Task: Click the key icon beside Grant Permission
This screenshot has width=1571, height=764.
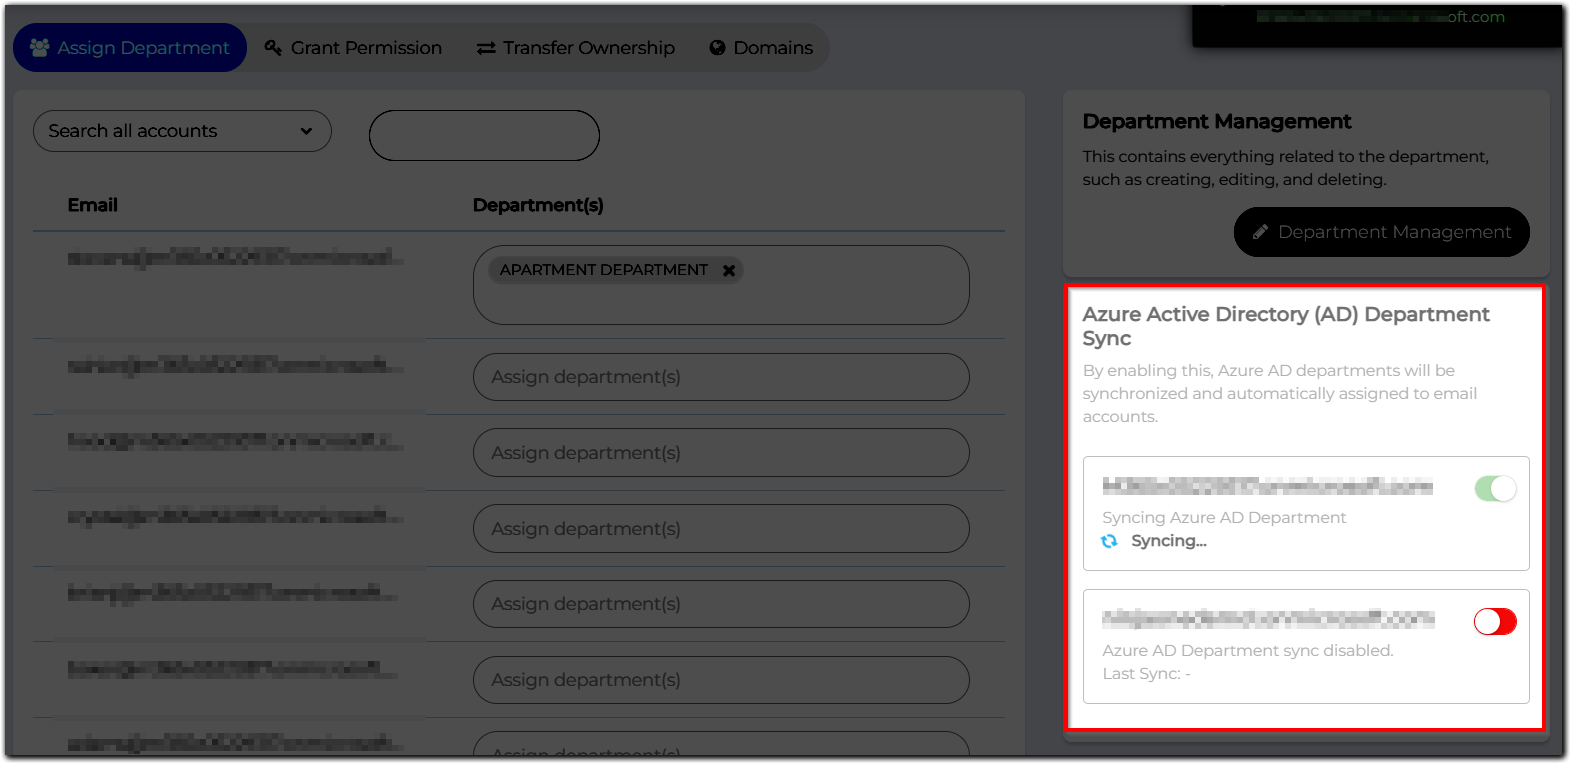Action: point(273,48)
